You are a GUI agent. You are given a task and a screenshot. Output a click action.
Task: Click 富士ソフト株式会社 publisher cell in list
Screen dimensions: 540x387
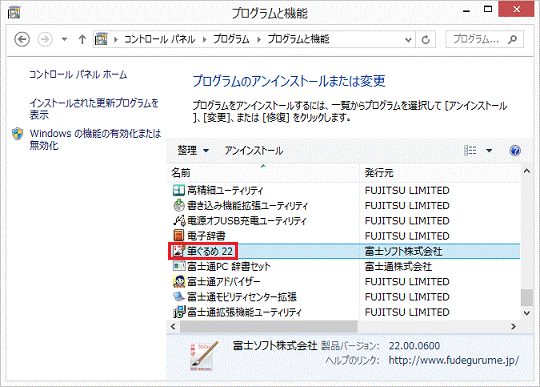tap(404, 251)
